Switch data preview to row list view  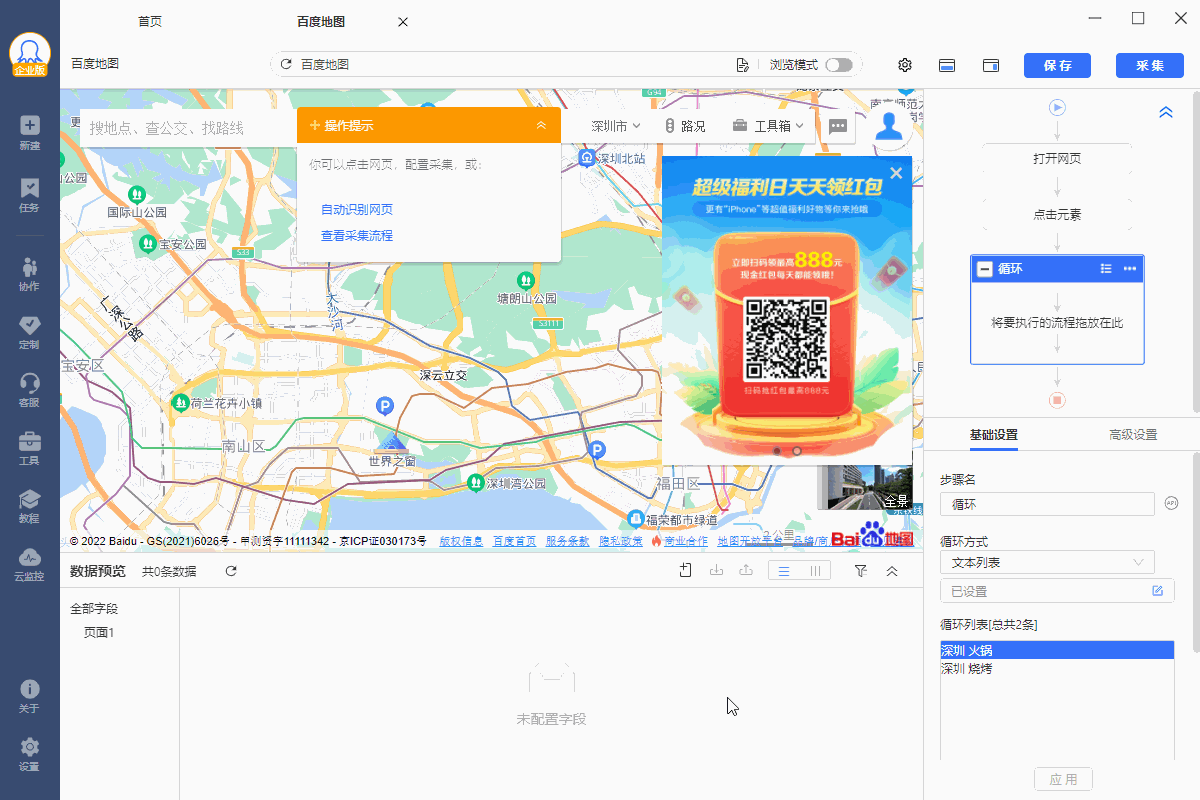(785, 571)
